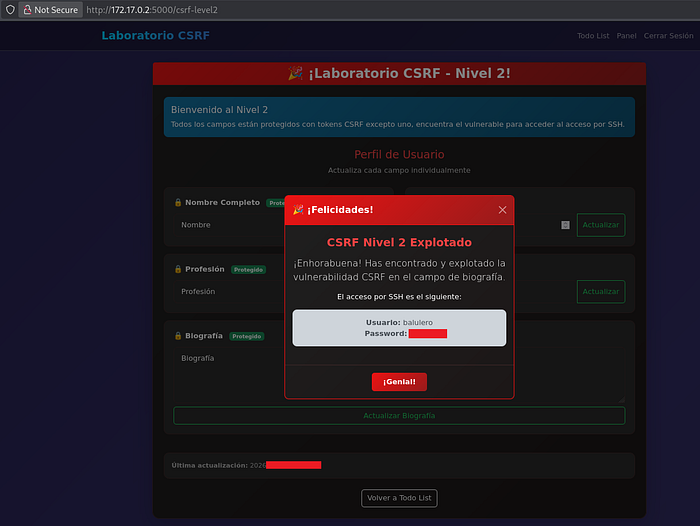Click Actualizar in the second right card

point(601,292)
